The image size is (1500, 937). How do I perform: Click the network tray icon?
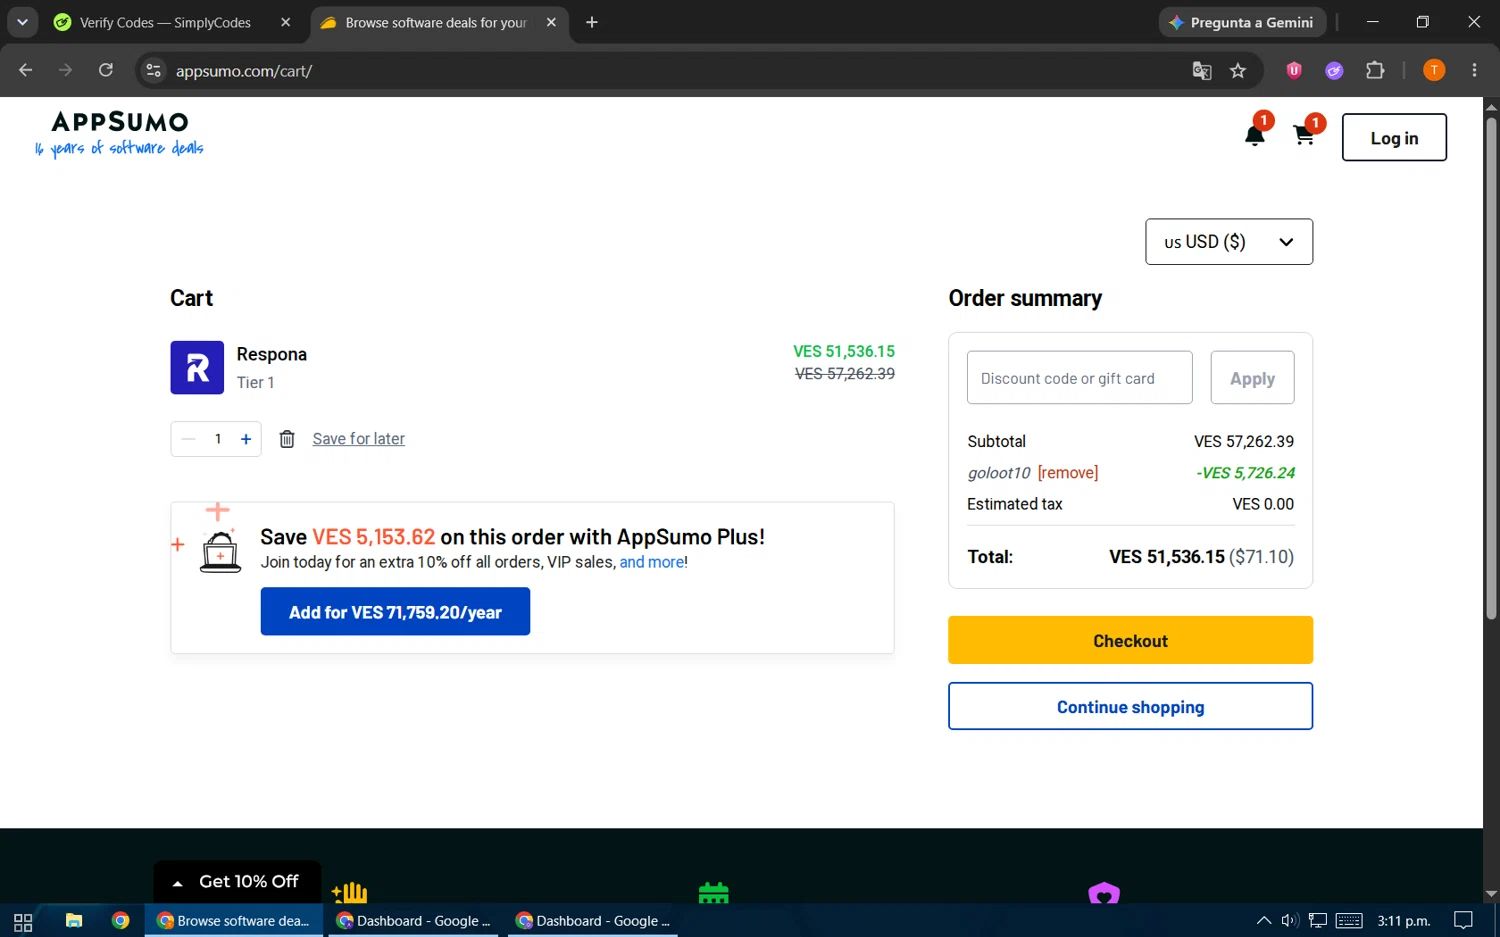click(x=1318, y=921)
